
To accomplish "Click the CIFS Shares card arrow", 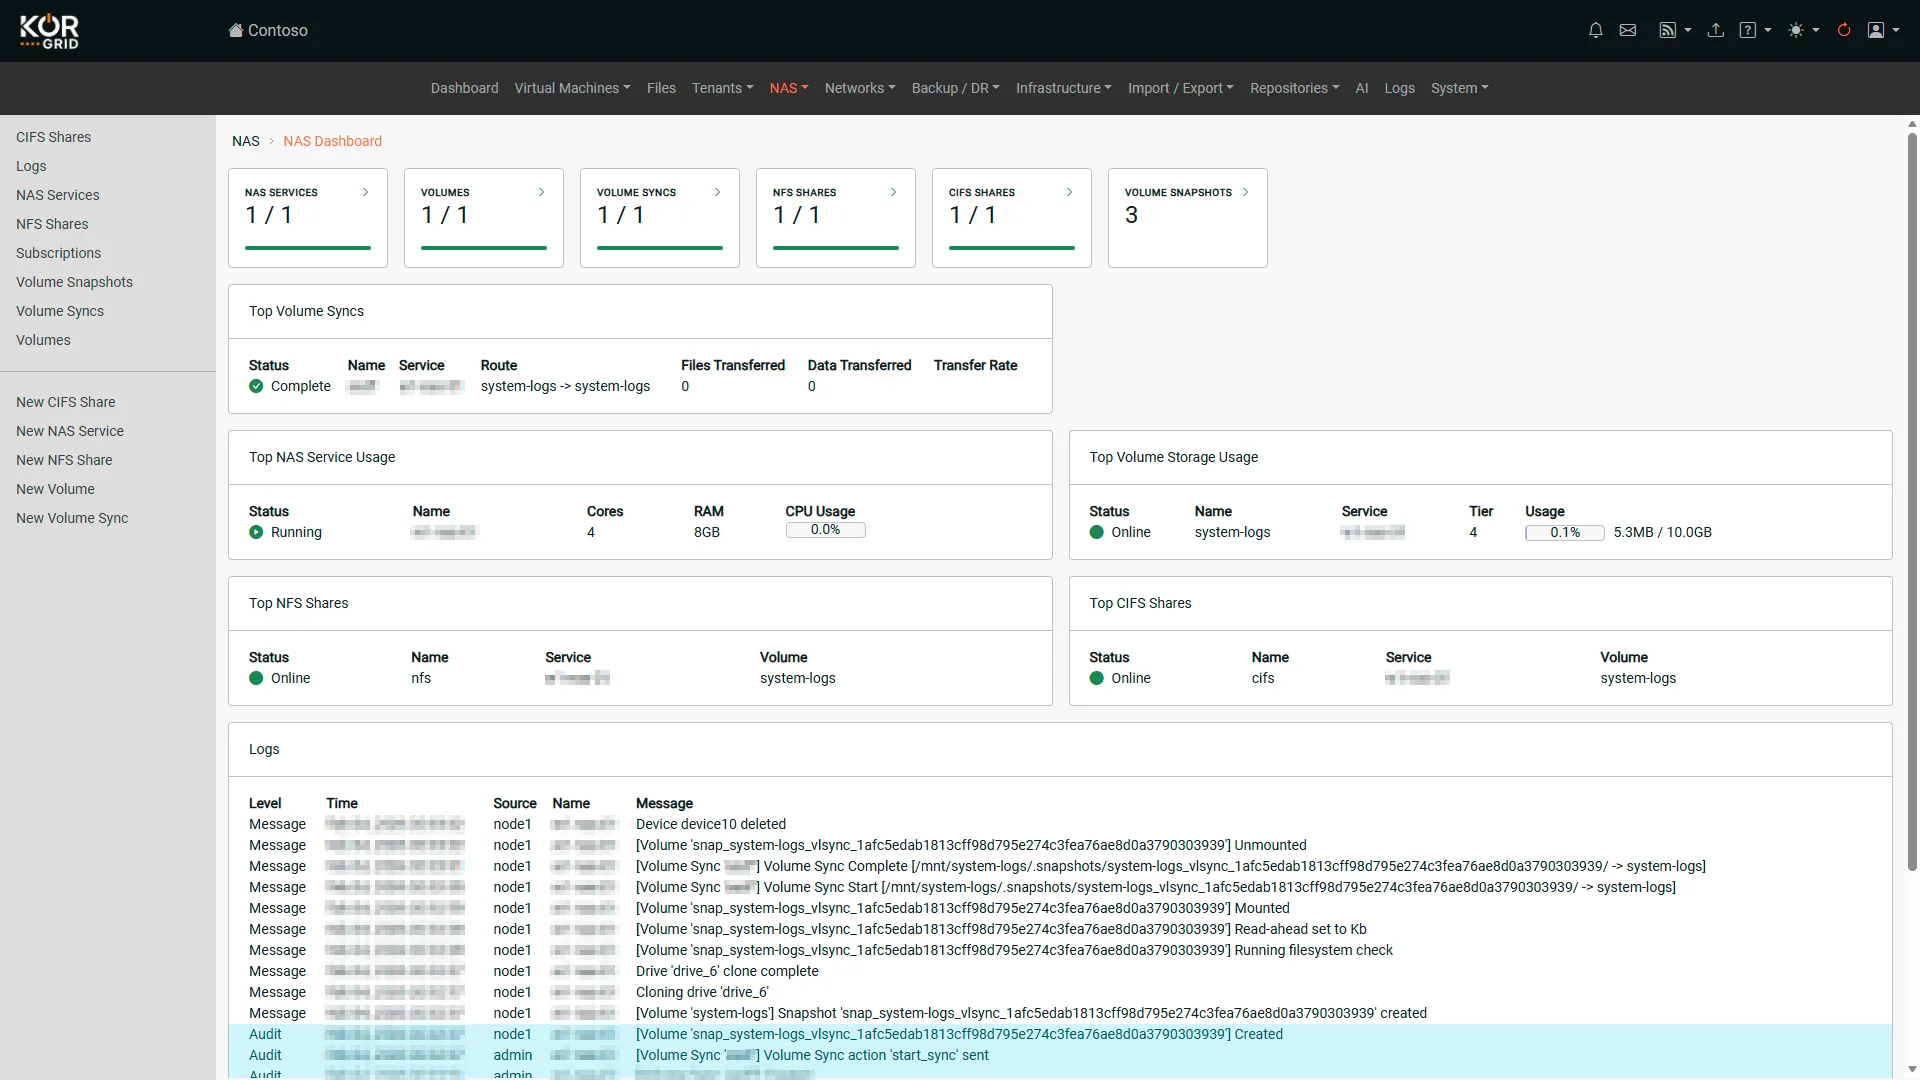I will [1069, 192].
